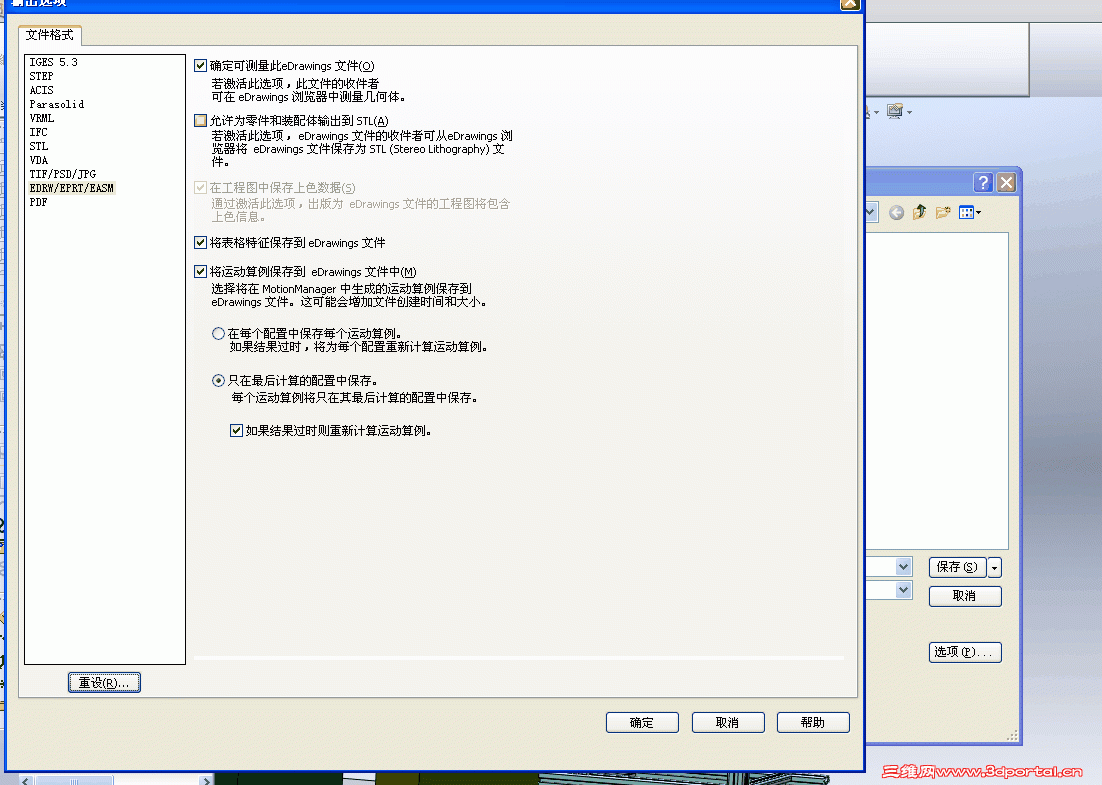Switch to the 文件格式 tab
Viewport: 1102px width, 785px height.
50,35
